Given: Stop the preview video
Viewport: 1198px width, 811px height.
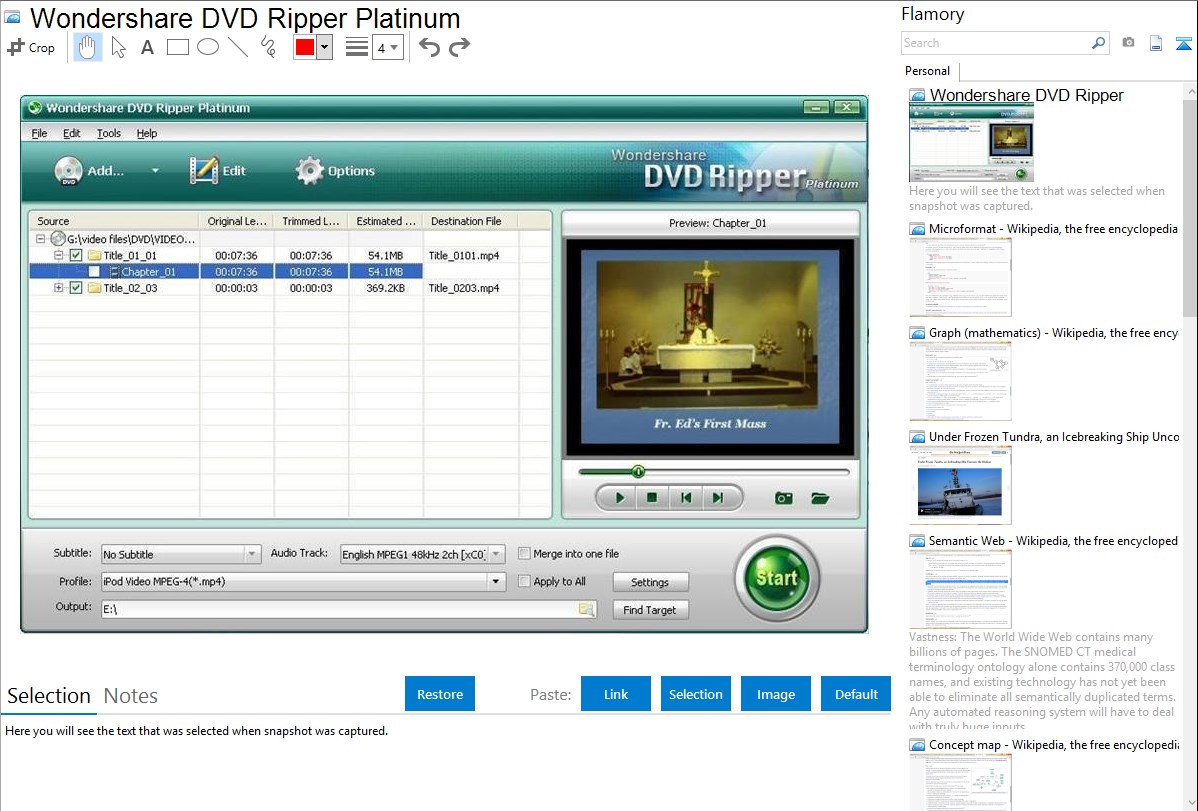Looking at the screenshot, I should [652, 498].
